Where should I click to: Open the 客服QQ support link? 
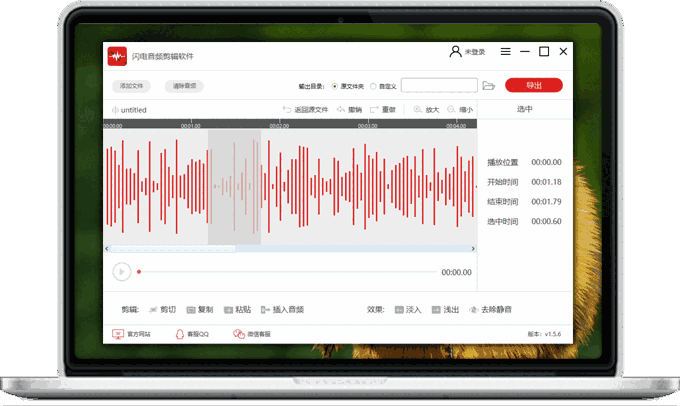click(x=192, y=334)
